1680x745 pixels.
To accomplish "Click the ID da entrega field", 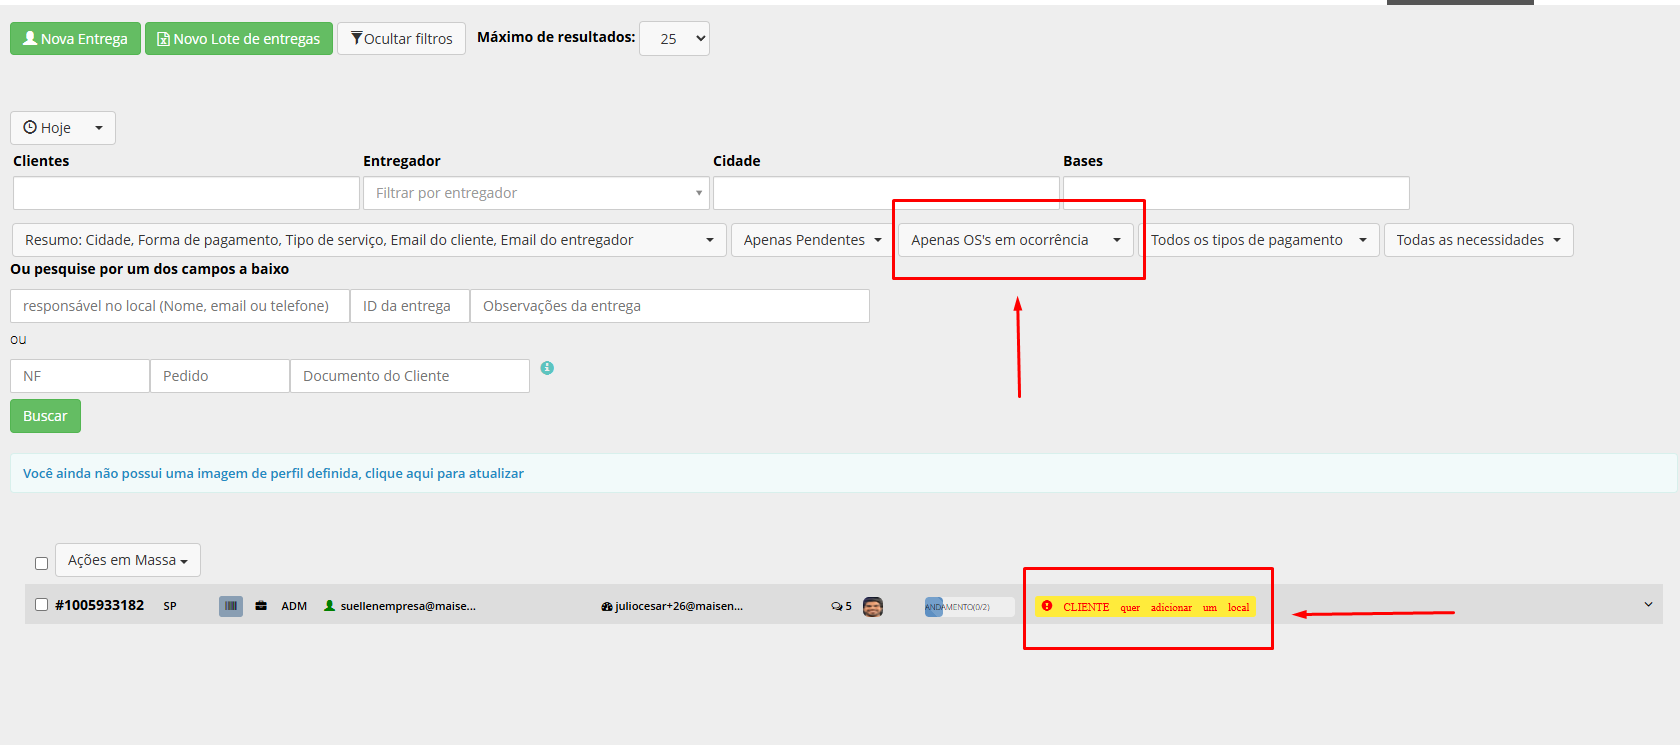I will (x=410, y=306).
